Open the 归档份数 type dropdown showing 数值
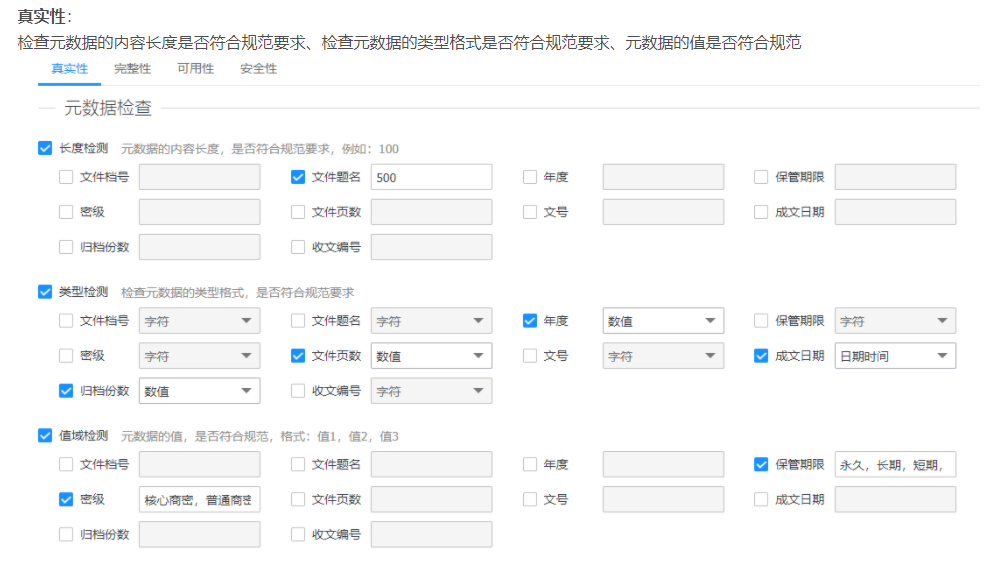 tap(199, 391)
